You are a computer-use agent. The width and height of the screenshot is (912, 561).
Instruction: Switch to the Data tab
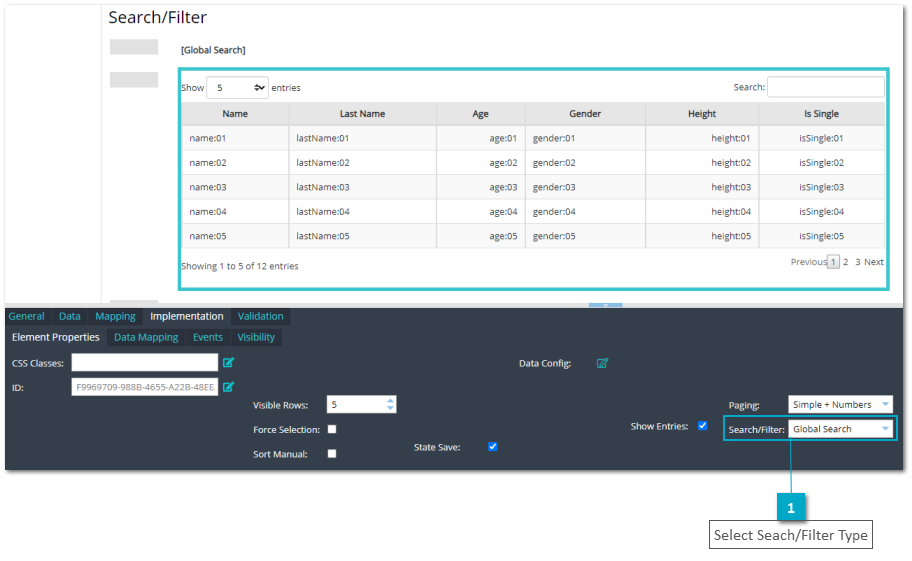(x=70, y=316)
